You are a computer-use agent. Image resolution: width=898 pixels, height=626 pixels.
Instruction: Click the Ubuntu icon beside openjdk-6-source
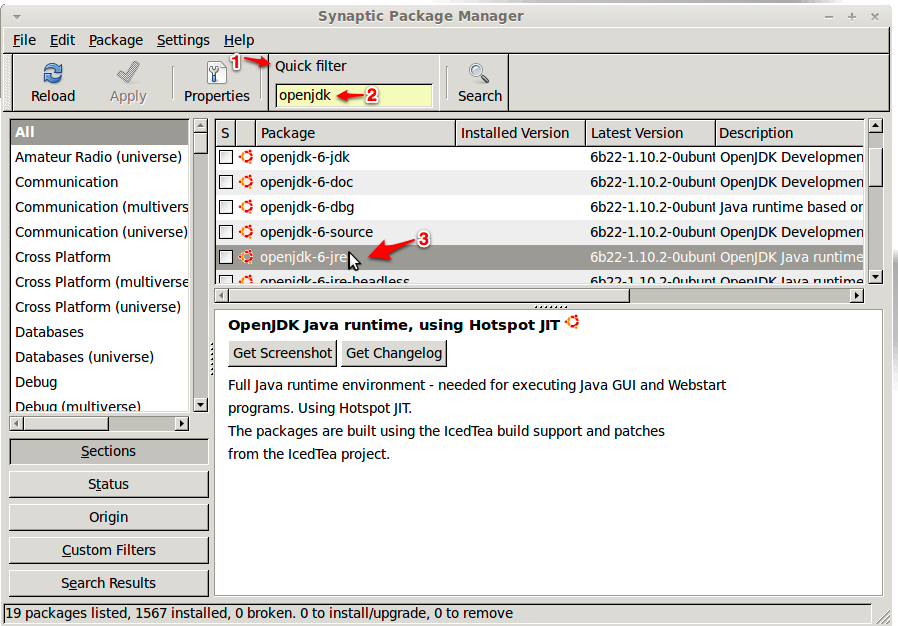pyautogui.click(x=246, y=232)
